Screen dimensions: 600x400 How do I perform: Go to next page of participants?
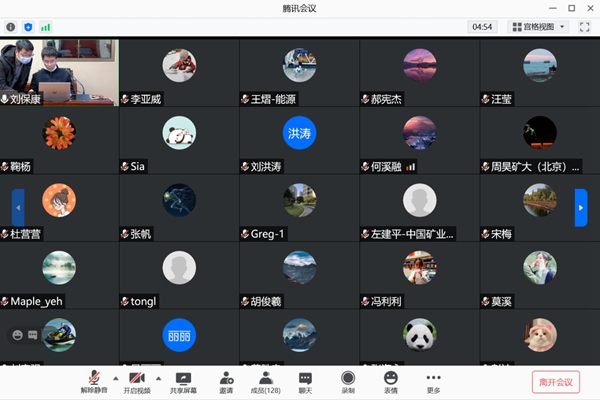(581, 207)
